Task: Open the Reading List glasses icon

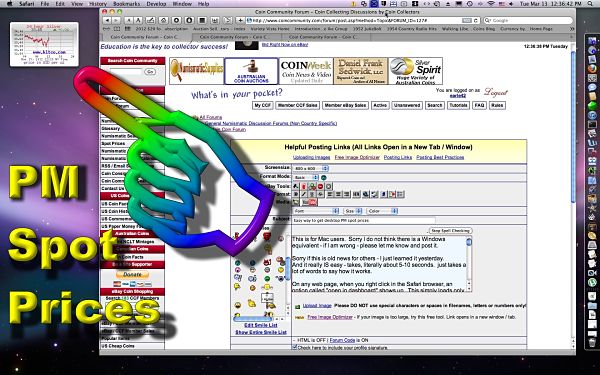Action: coord(106,29)
